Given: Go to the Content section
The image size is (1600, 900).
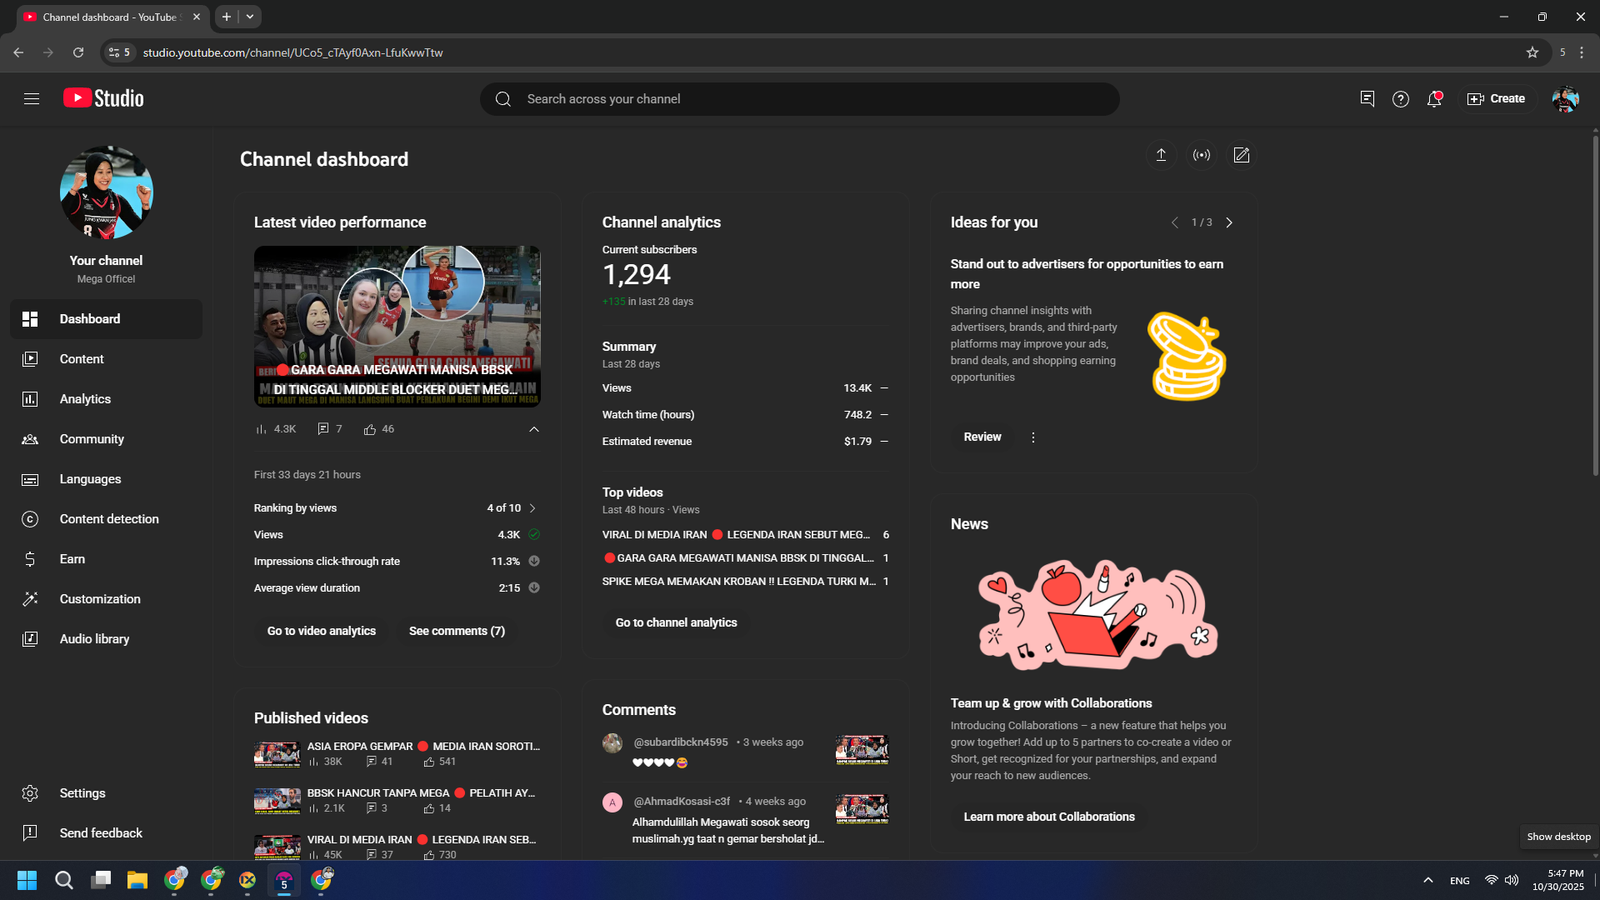Looking at the screenshot, I should coord(81,359).
